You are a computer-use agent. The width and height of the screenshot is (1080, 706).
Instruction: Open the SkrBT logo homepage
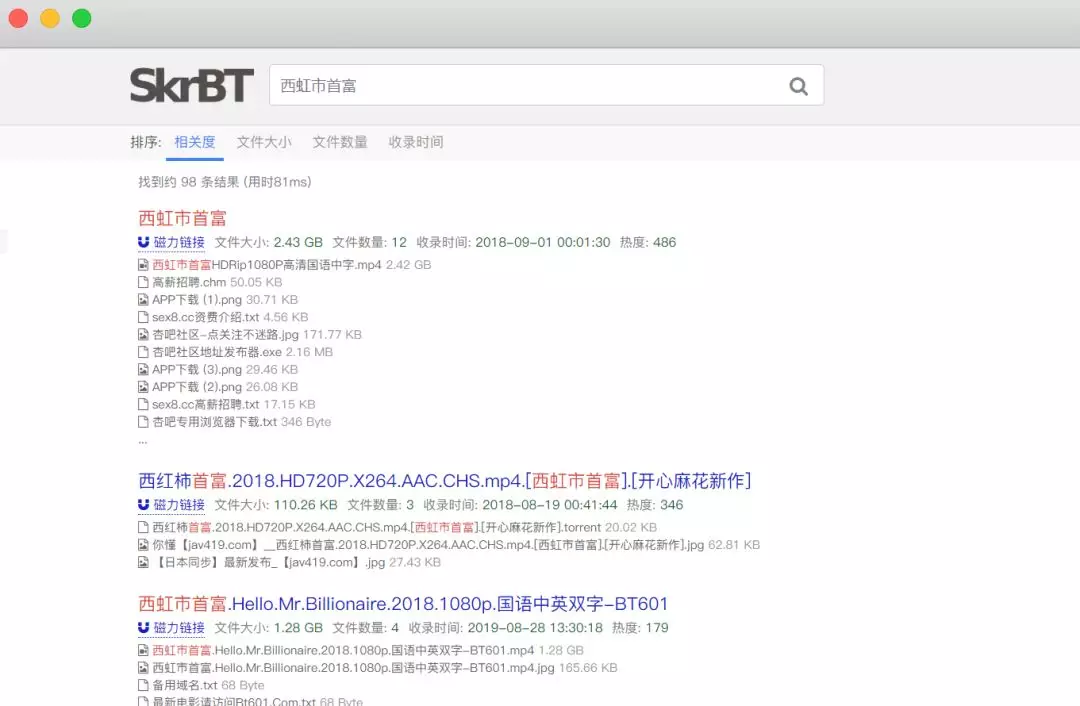pos(191,85)
